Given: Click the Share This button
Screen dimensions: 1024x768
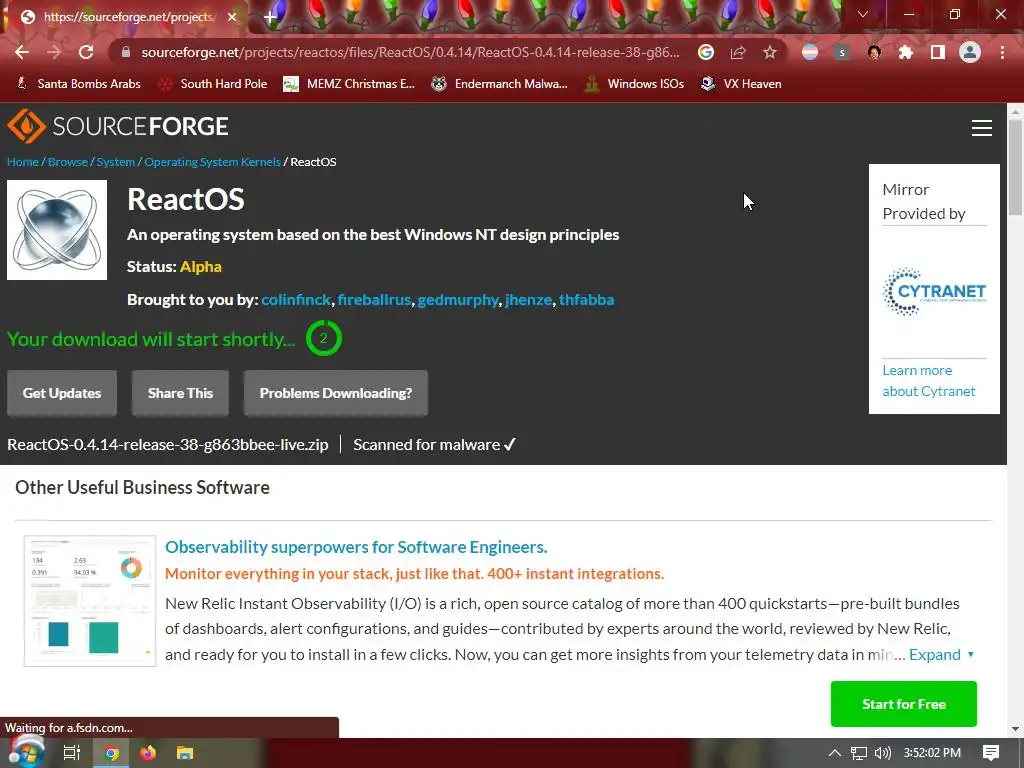Looking at the screenshot, I should pyautogui.click(x=180, y=393).
